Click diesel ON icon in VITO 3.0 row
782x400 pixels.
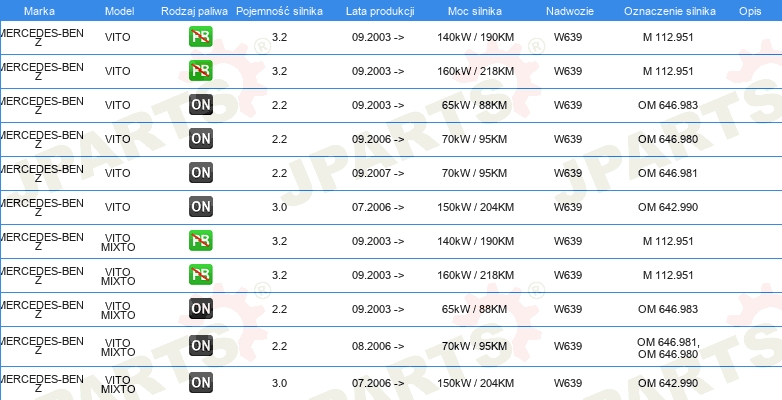coord(200,206)
